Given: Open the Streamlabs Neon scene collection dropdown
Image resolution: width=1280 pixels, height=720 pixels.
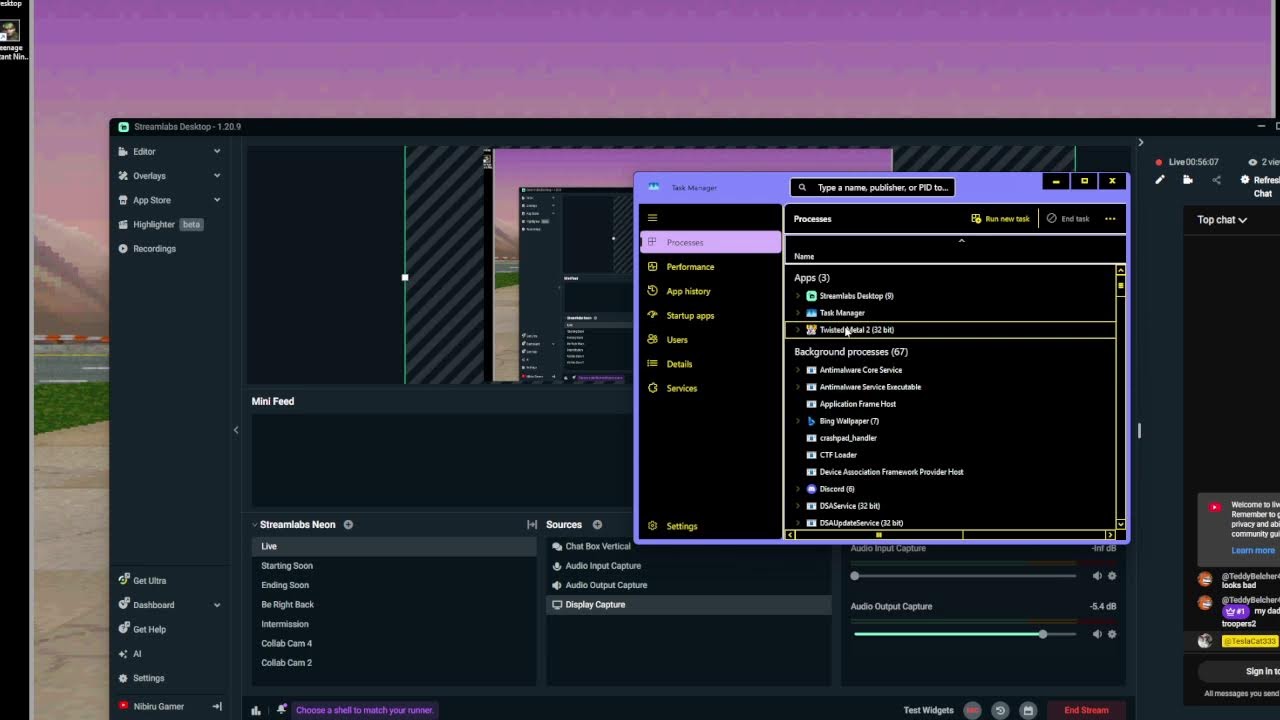Looking at the screenshot, I should pyautogui.click(x=254, y=525).
